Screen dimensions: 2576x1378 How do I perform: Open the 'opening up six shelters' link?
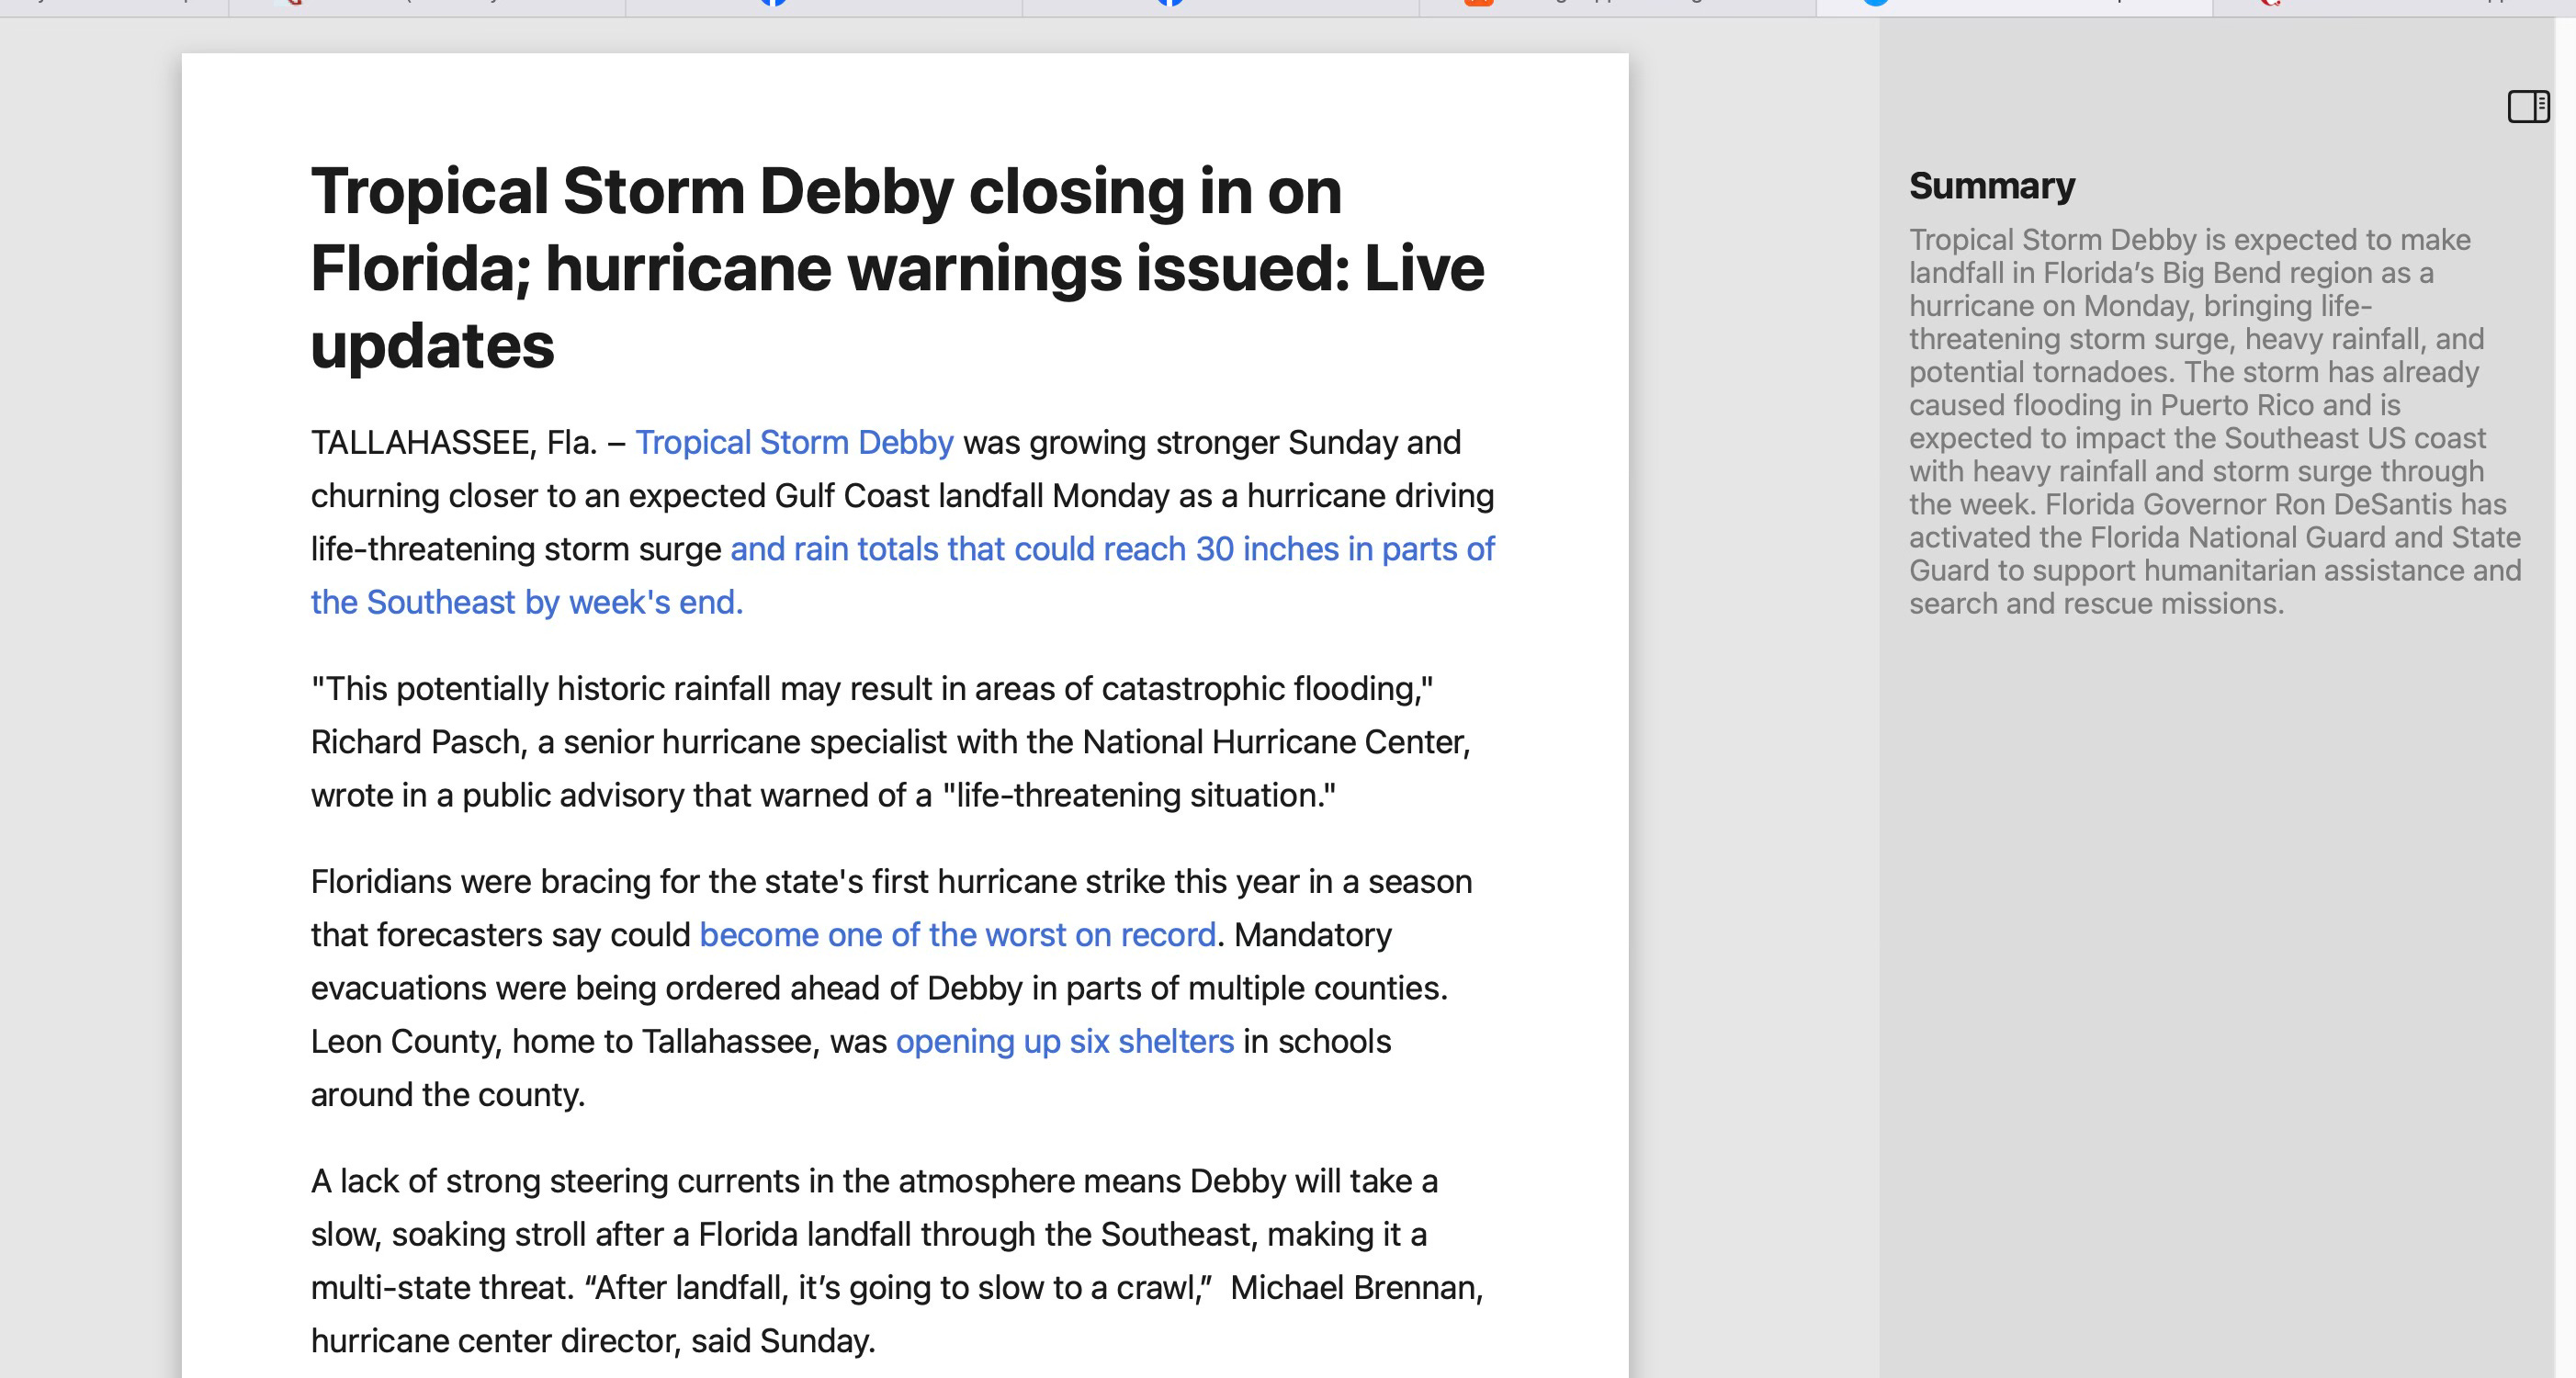pos(1064,1041)
